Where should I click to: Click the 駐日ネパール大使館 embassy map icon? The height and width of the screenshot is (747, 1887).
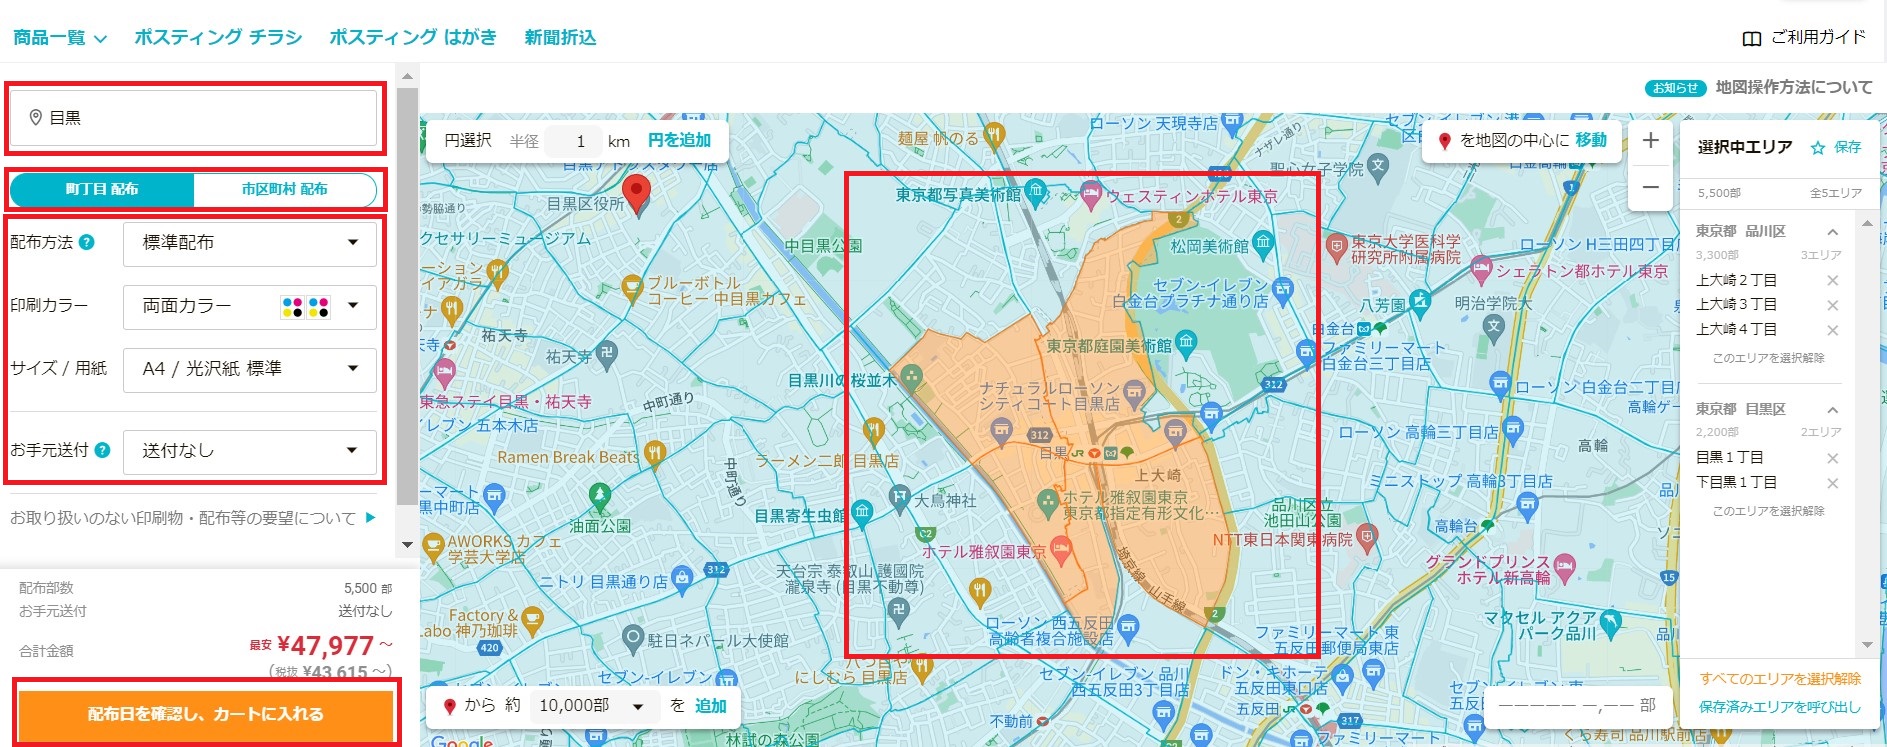point(632,637)
